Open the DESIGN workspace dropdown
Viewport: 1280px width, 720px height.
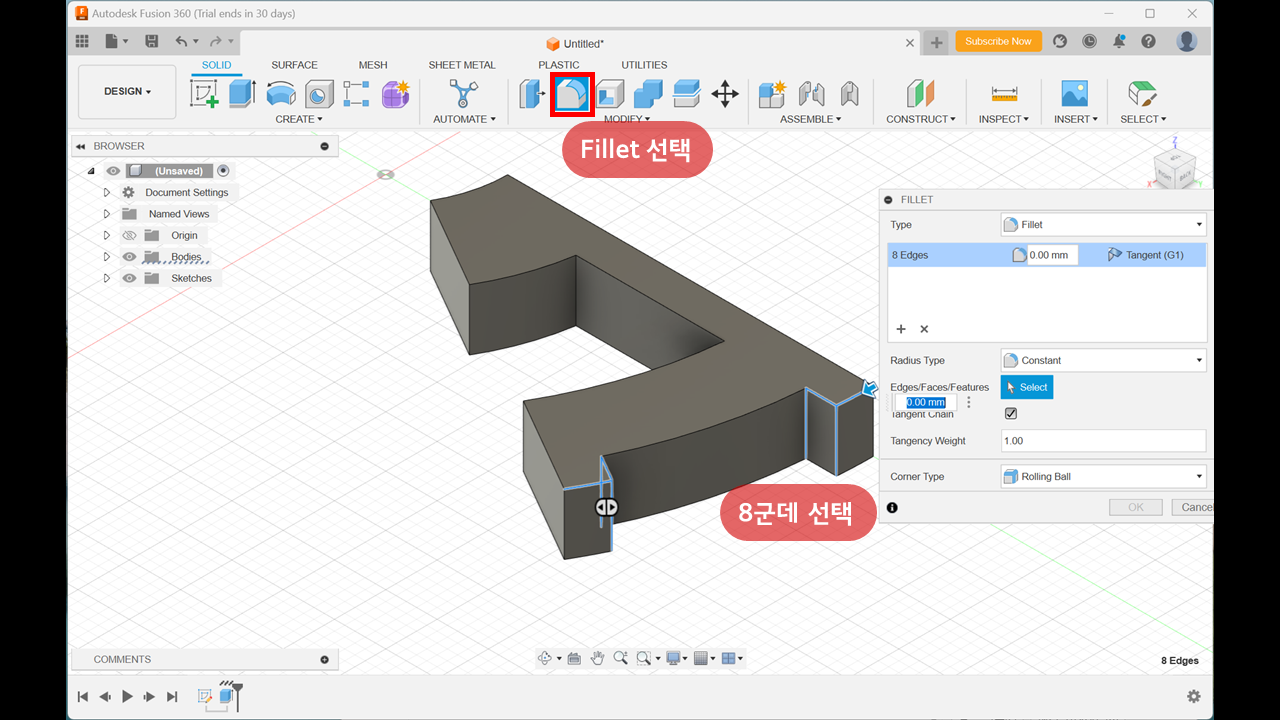coord(127,91)
